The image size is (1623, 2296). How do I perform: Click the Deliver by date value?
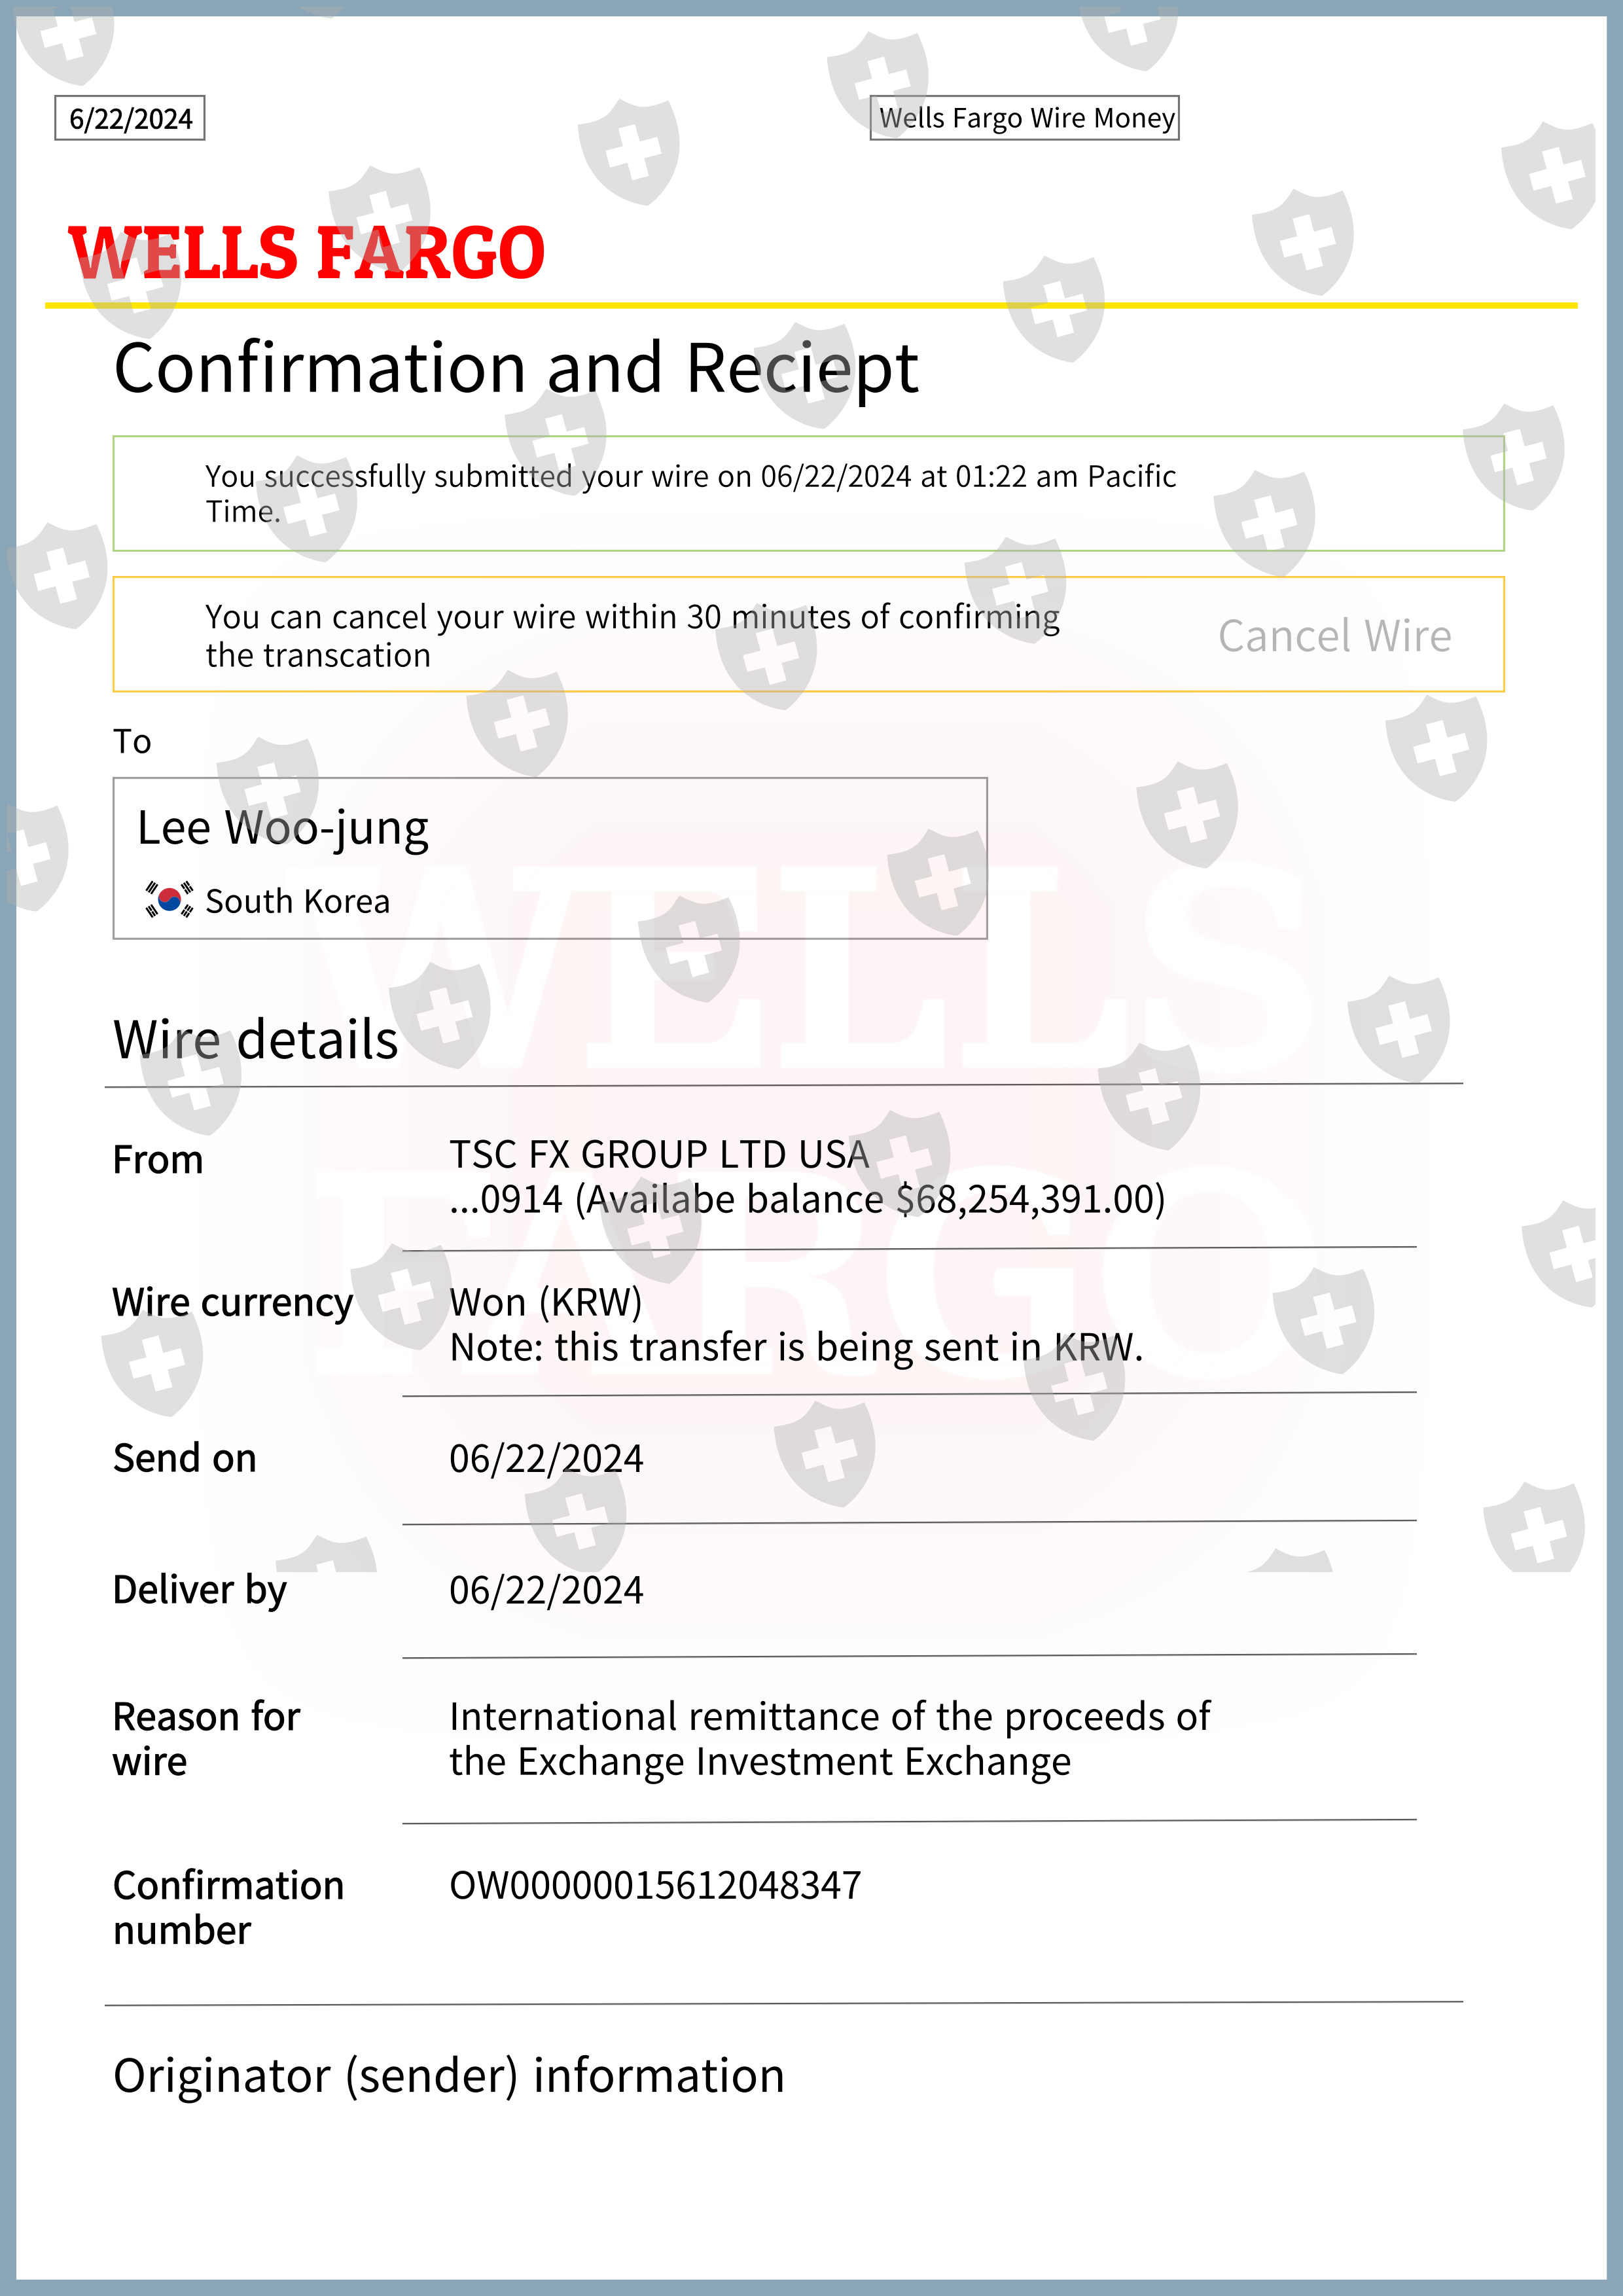(546, 1590)
